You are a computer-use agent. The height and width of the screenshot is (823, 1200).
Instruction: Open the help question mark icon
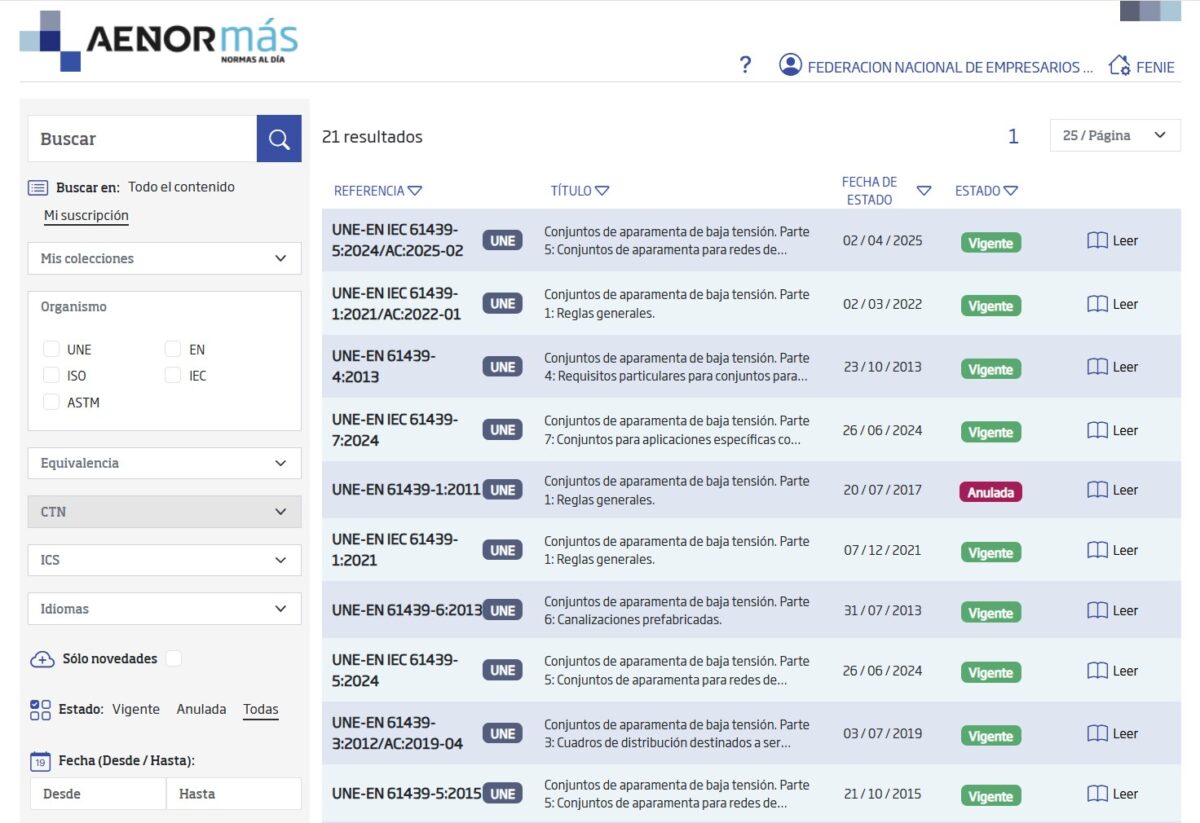point(745,66)
